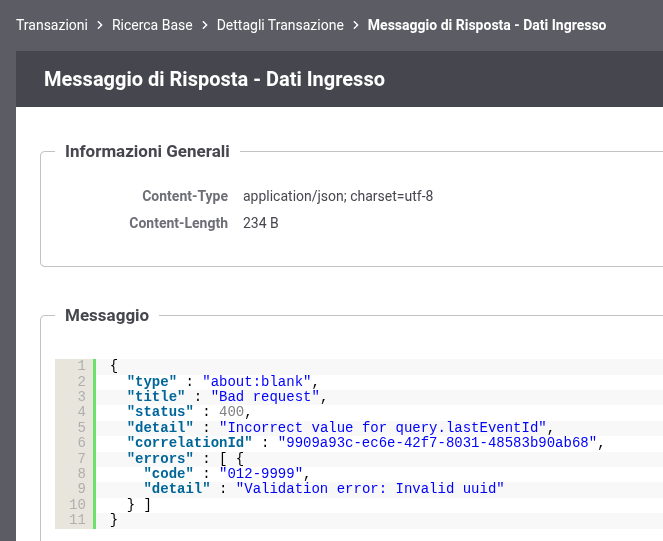The height and width of the screenshot is (541, 663).
Task: Click line number 1 in code gutter
Action: point(81,366)
